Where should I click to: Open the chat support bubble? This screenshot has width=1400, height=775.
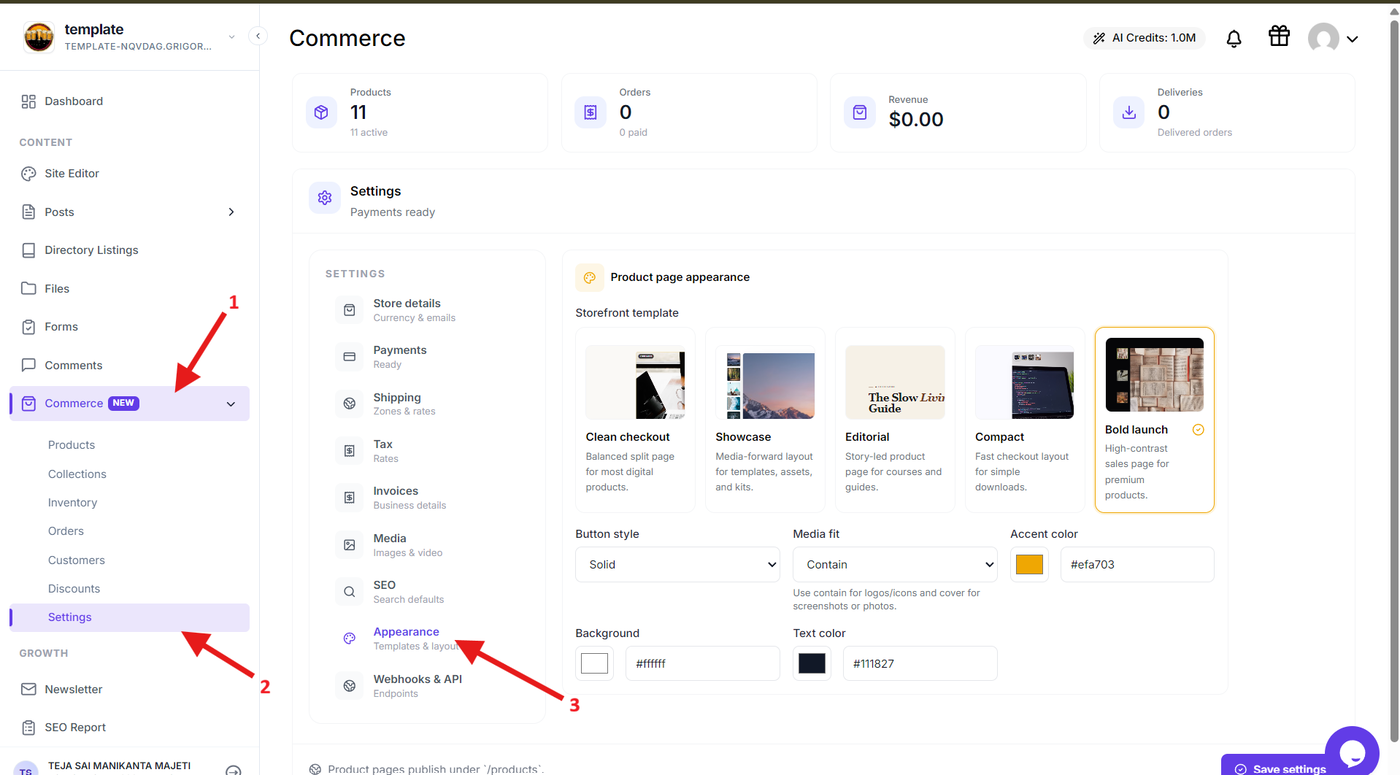(1352, 752)
